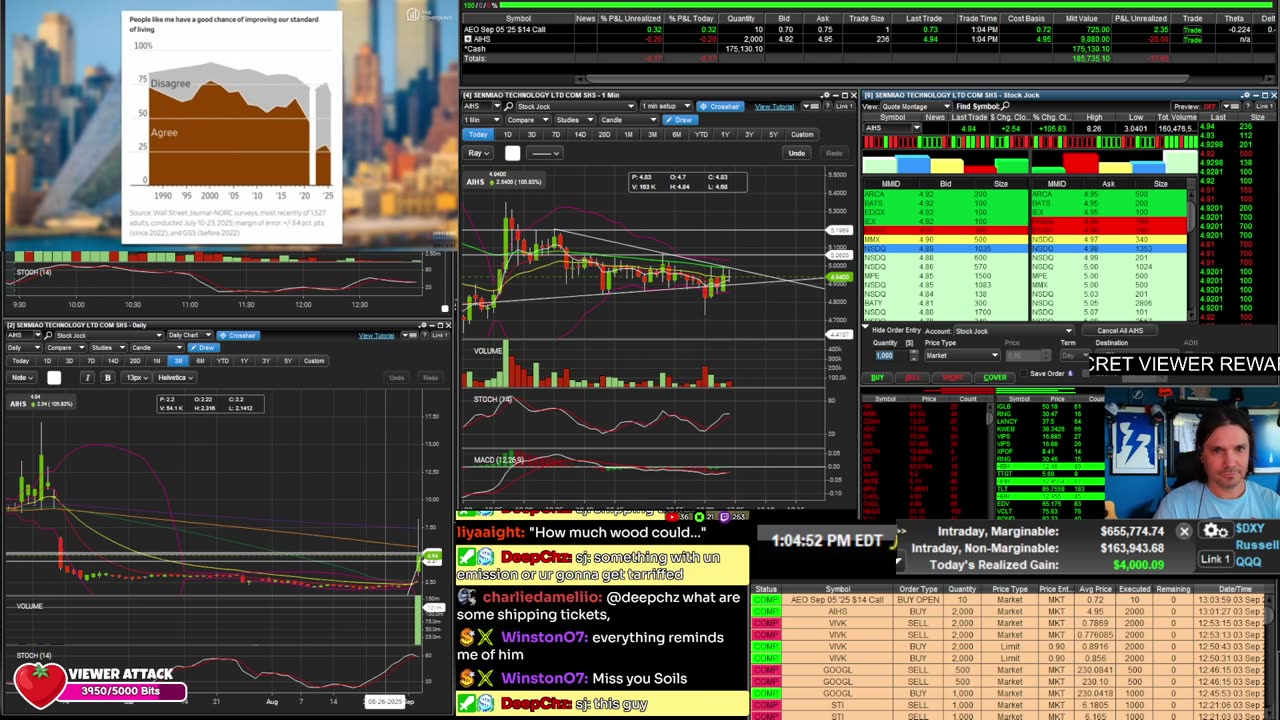Click the Trade link for the AEO call position

1192,29
